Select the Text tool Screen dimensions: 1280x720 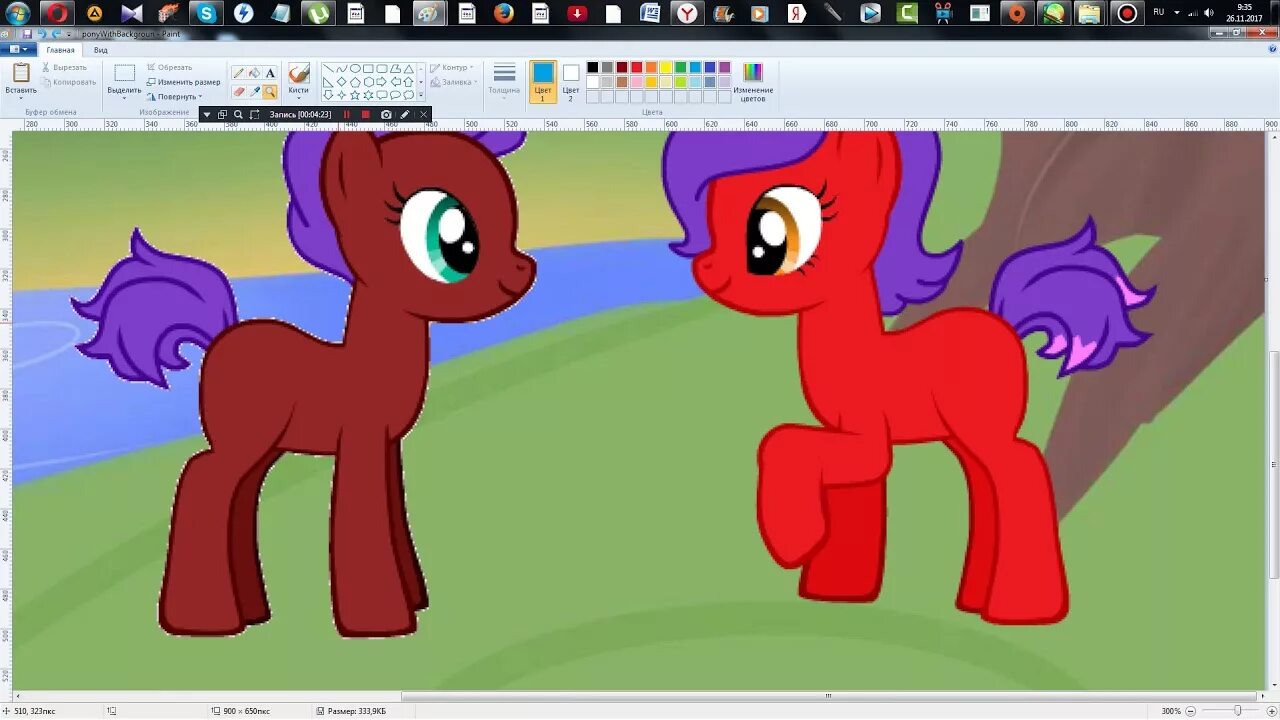tap(270, 73)
